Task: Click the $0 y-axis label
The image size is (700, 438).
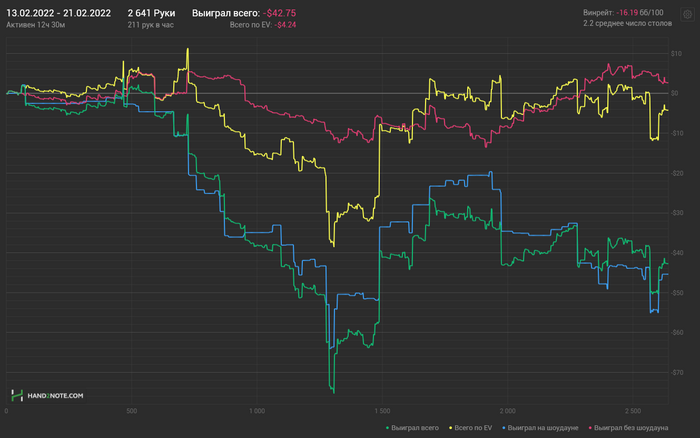Action: click(x=675, y=93)
